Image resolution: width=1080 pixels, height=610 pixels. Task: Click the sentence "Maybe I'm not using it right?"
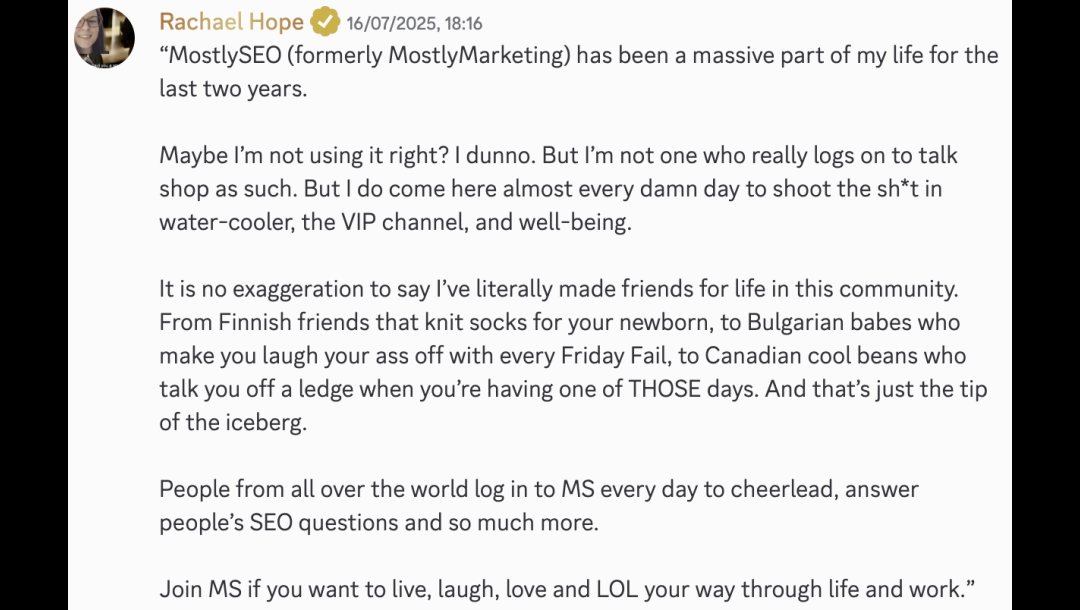point(304,155)
